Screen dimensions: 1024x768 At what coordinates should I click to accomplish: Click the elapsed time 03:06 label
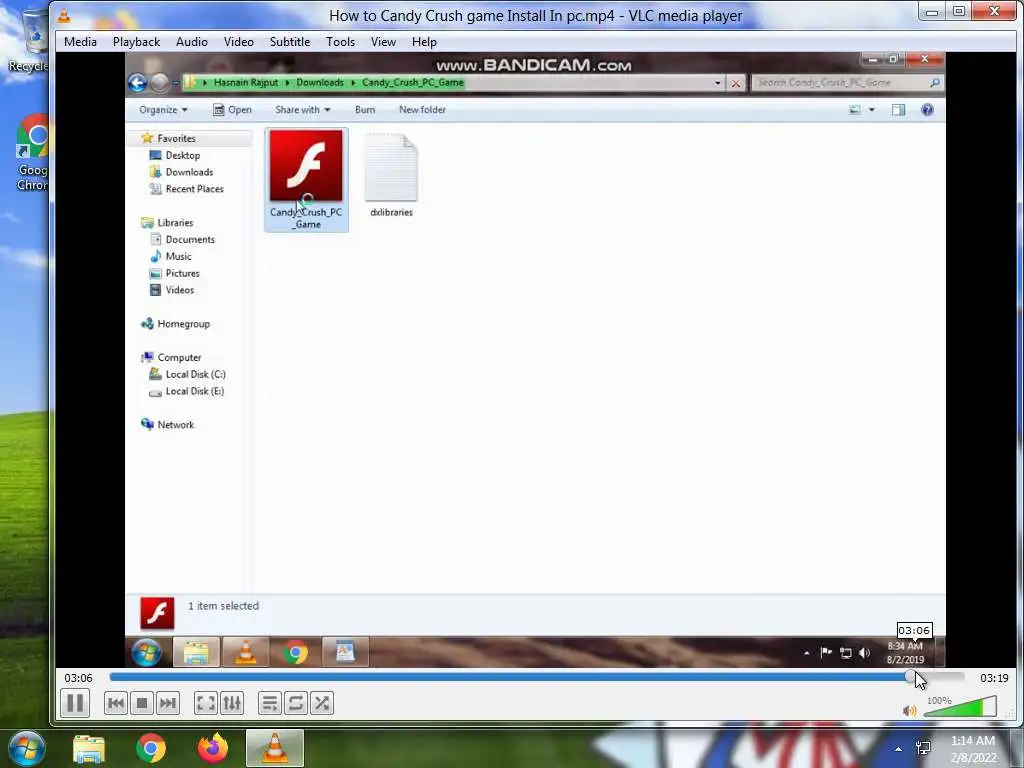click(x=78, y=678)
